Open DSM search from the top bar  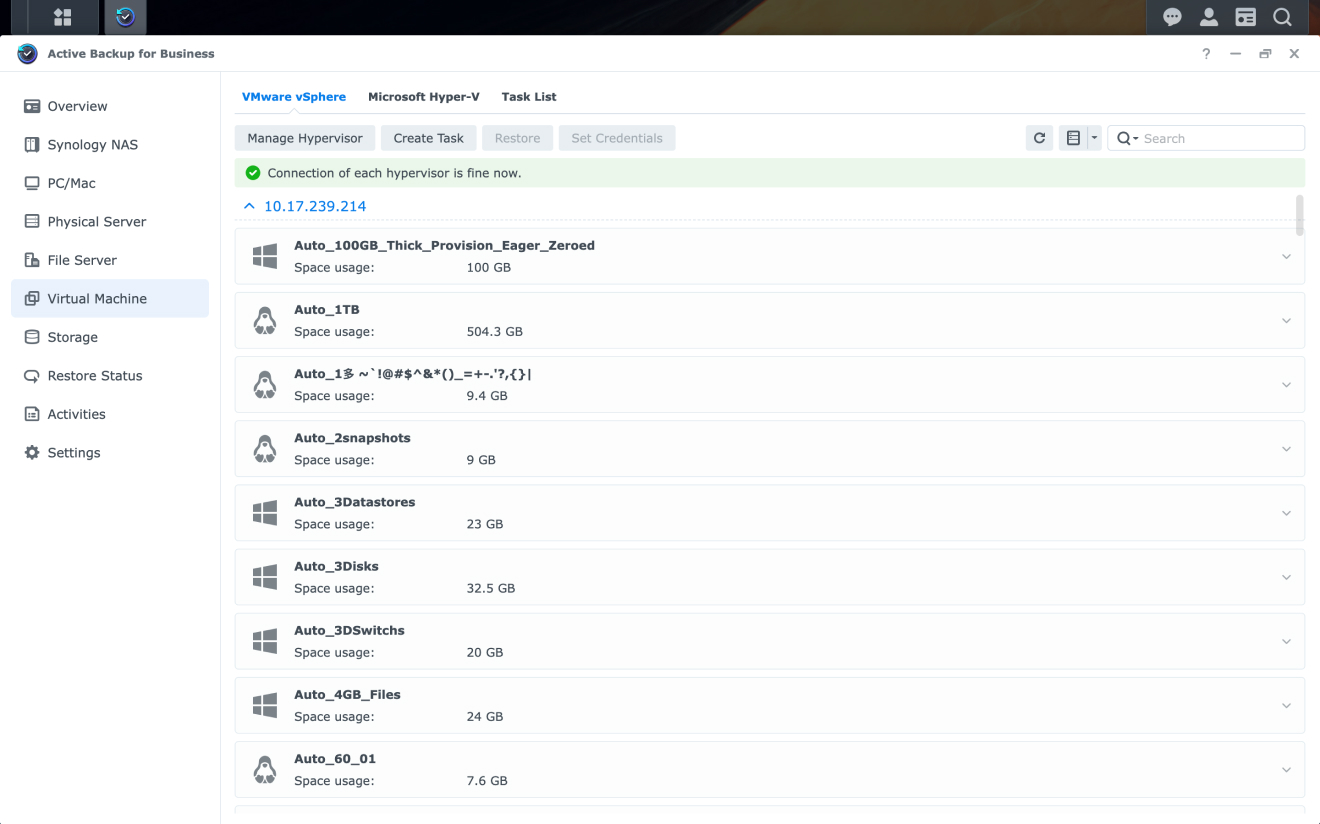(x=1282, y=17)
